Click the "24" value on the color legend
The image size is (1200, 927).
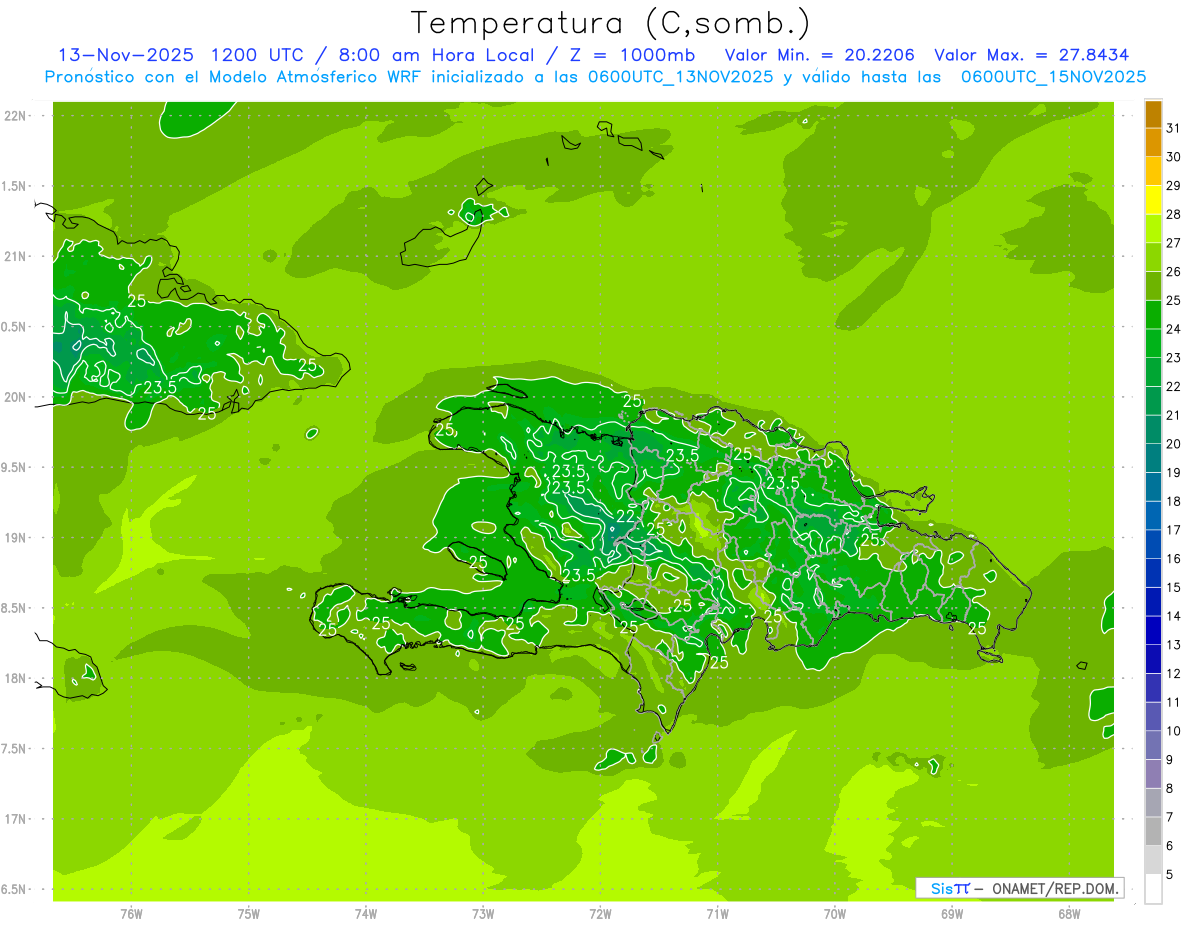1173,329
